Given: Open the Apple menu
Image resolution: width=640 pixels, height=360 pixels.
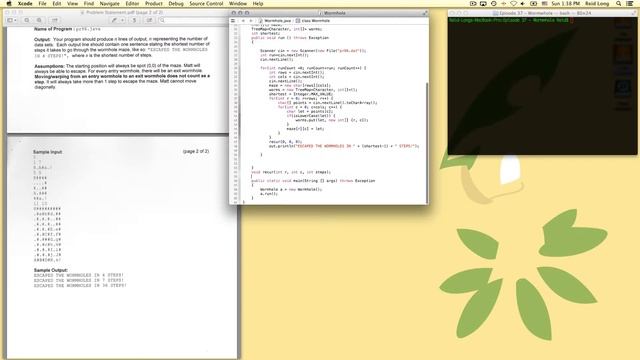Looking at the screenshot, I should coord(9,3).
